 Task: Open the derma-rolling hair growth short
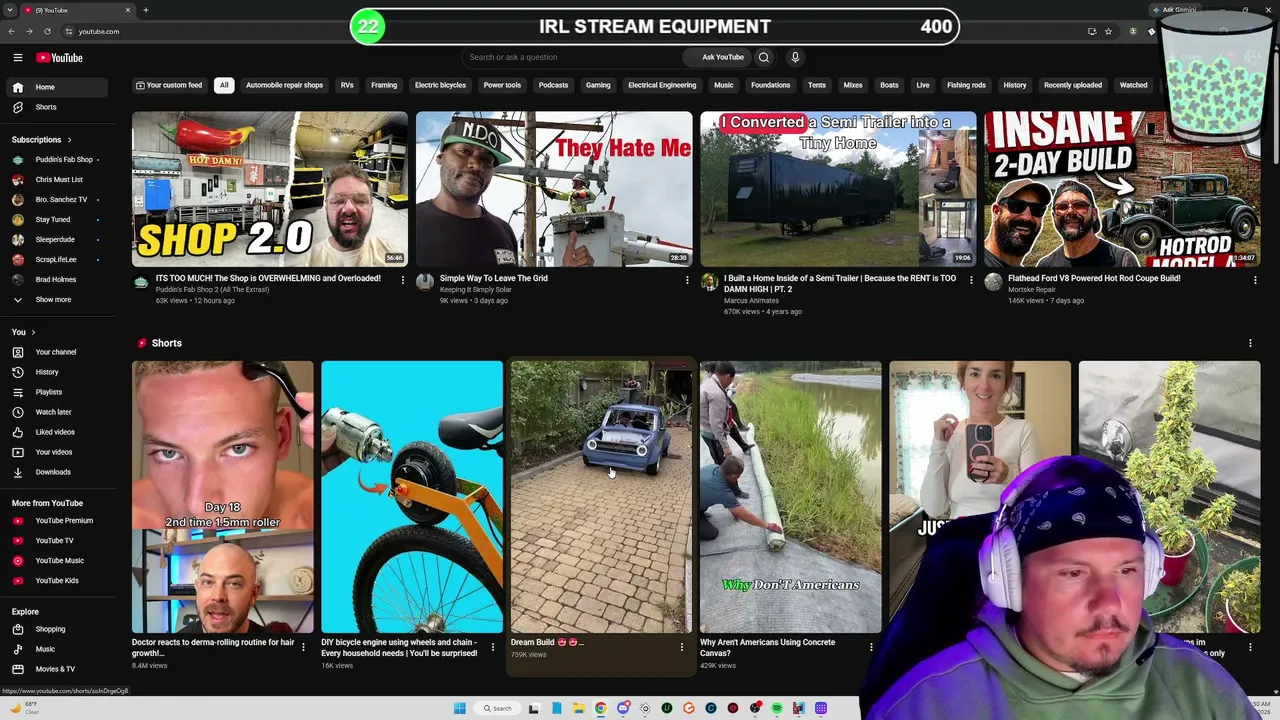point(223,497)
